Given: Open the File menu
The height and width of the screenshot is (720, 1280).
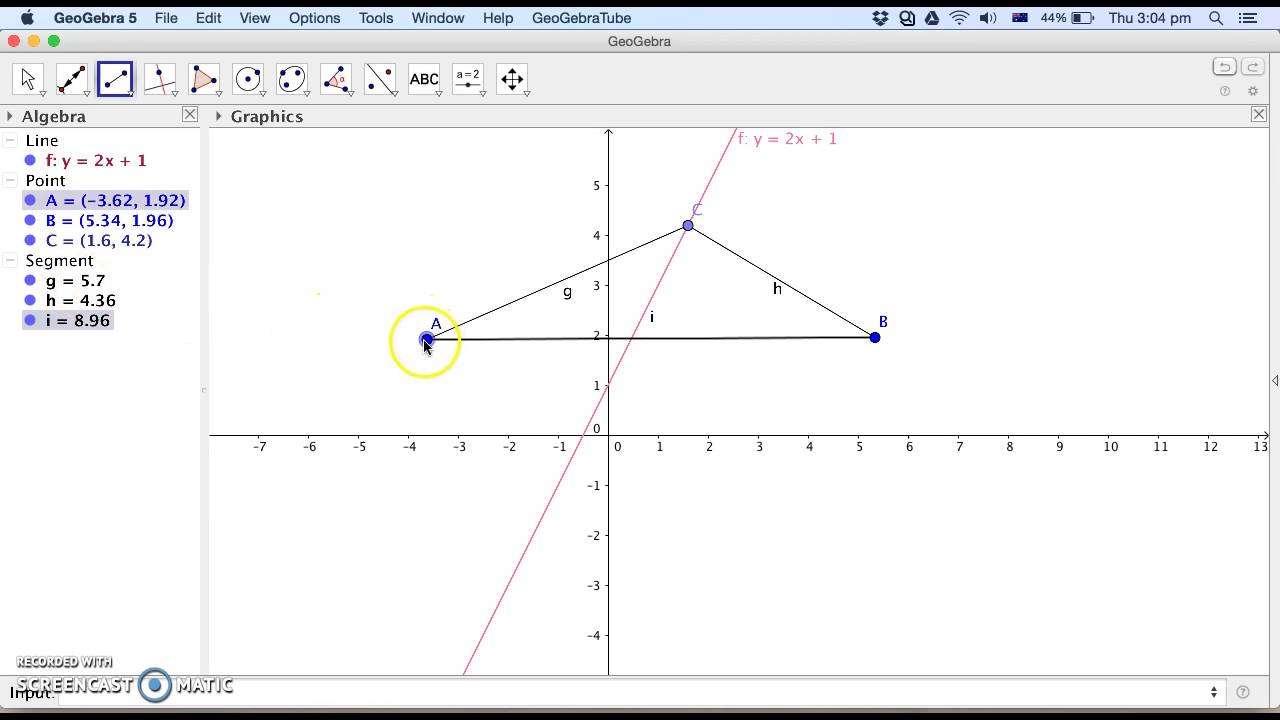Looking at the screenshot, I should (166, 18).
